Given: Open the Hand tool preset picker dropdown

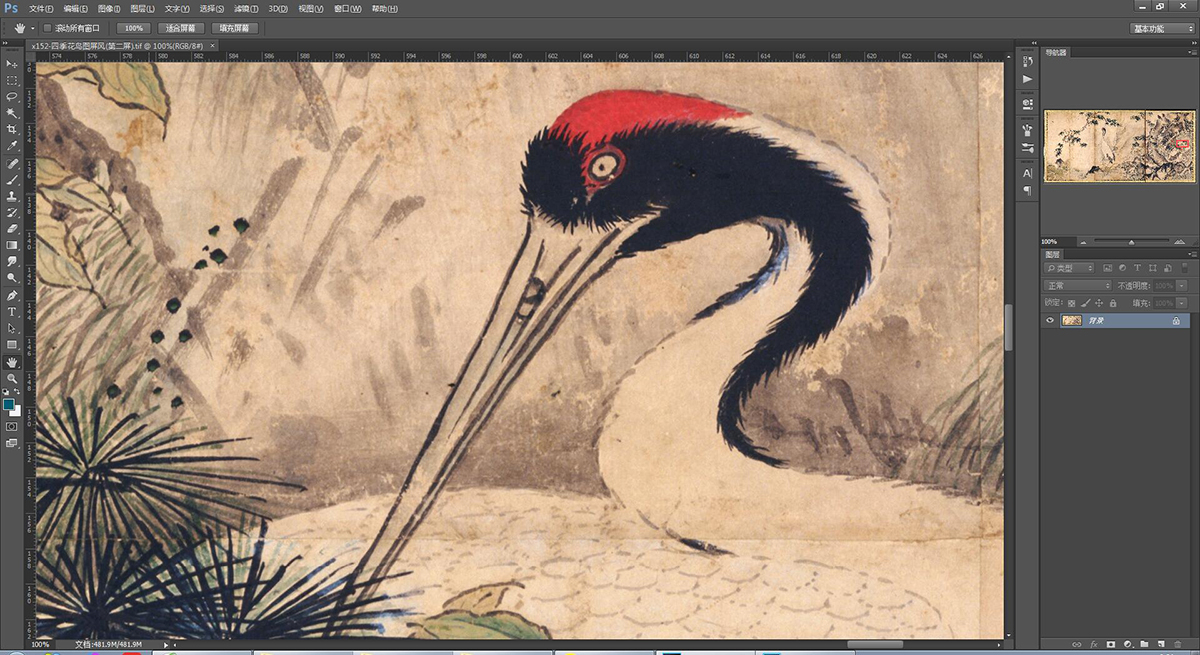Looking at the screenshot, I should 33,28.
